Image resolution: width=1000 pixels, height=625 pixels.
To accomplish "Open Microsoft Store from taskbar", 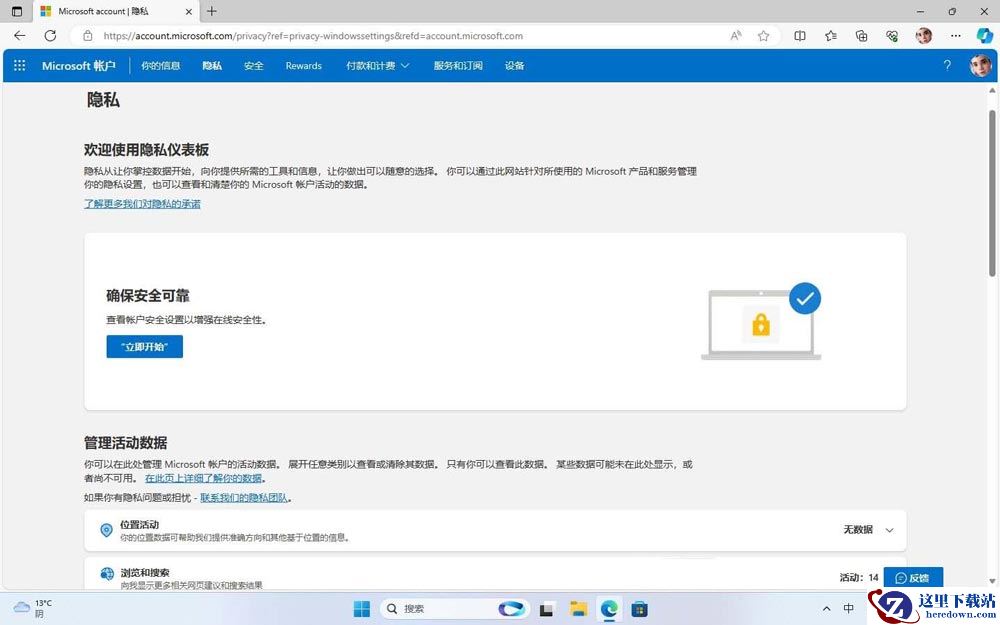I will pos(640,609).
